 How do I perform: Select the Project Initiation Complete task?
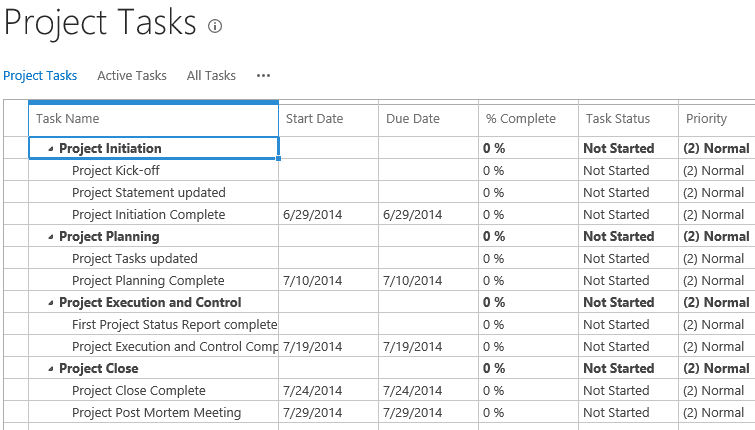(154, 215)
